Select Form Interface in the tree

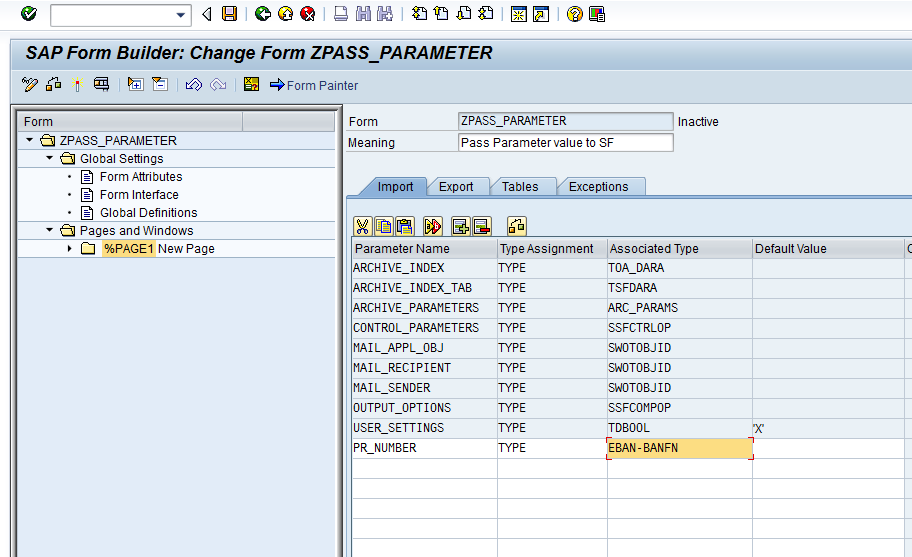point(139,195)
